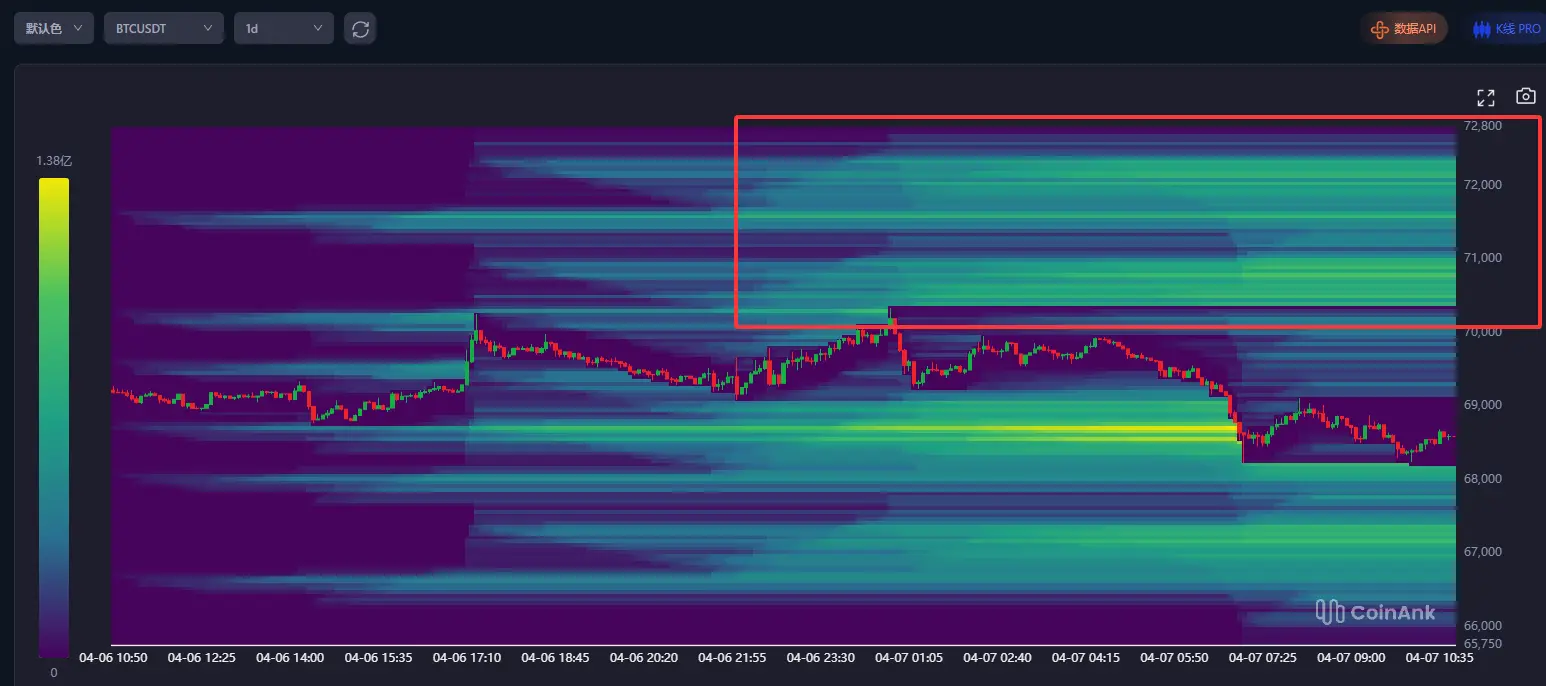Click the 04-06 21:55 time label
1546x686 pixels.
pyautogui.click(x=732, y=658)
